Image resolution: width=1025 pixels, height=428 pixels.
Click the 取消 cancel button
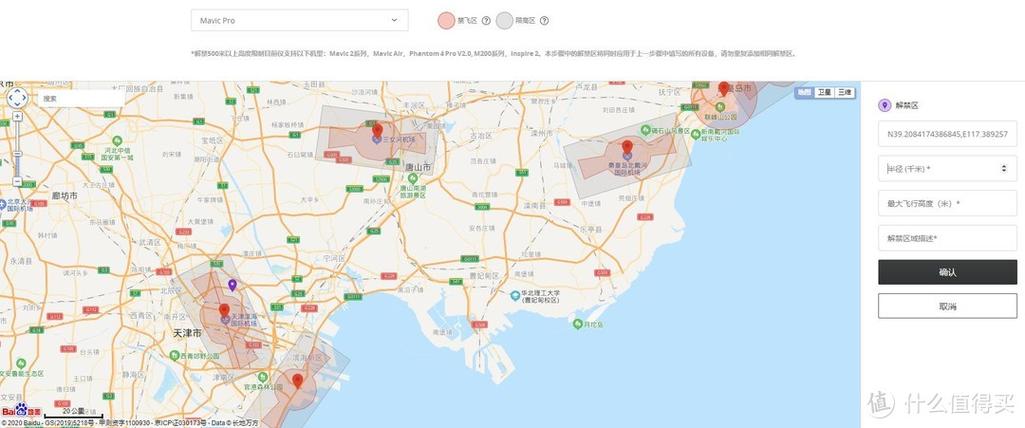(x=947, y=306)
